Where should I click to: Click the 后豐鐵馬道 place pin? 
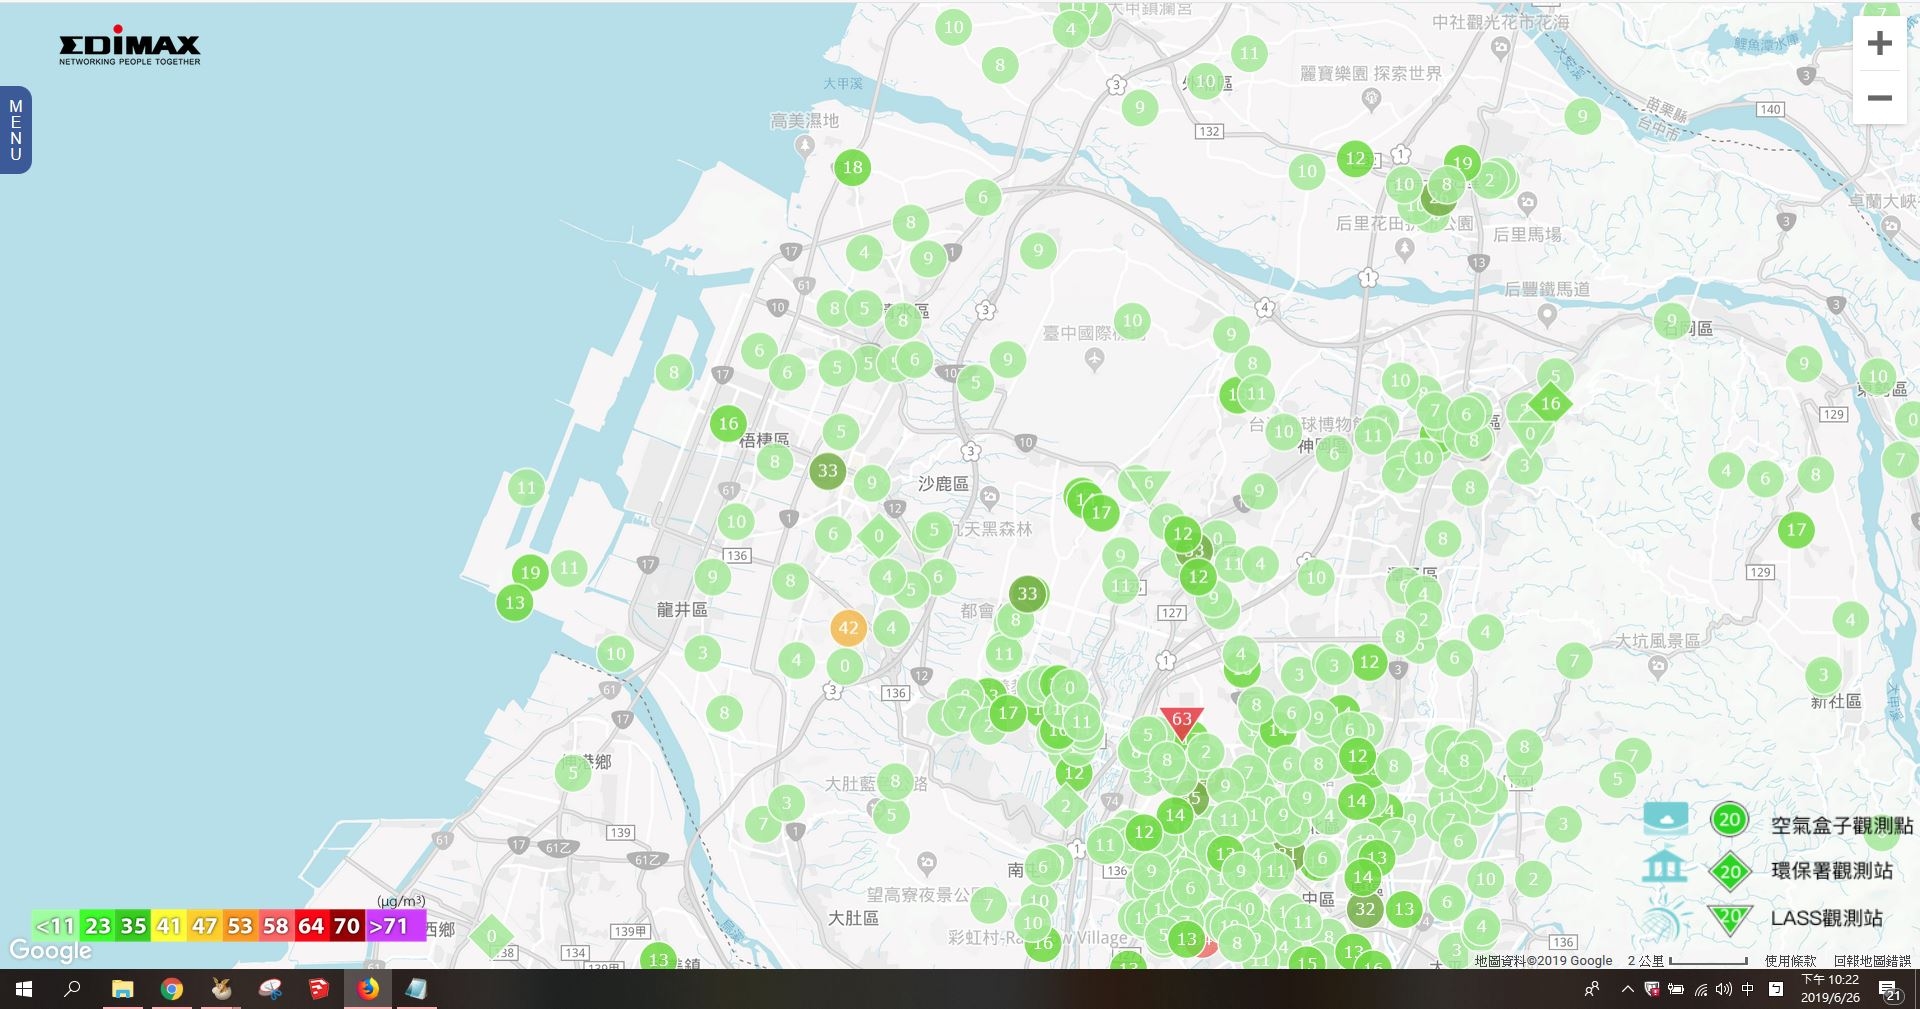[1547, 316]
